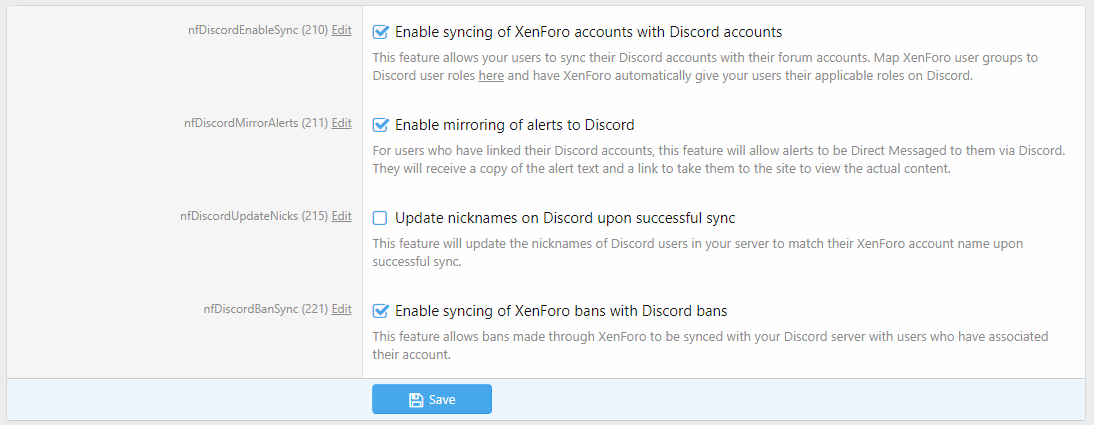Click the nfDiscordUpdateNicks (215) option name

253,216
